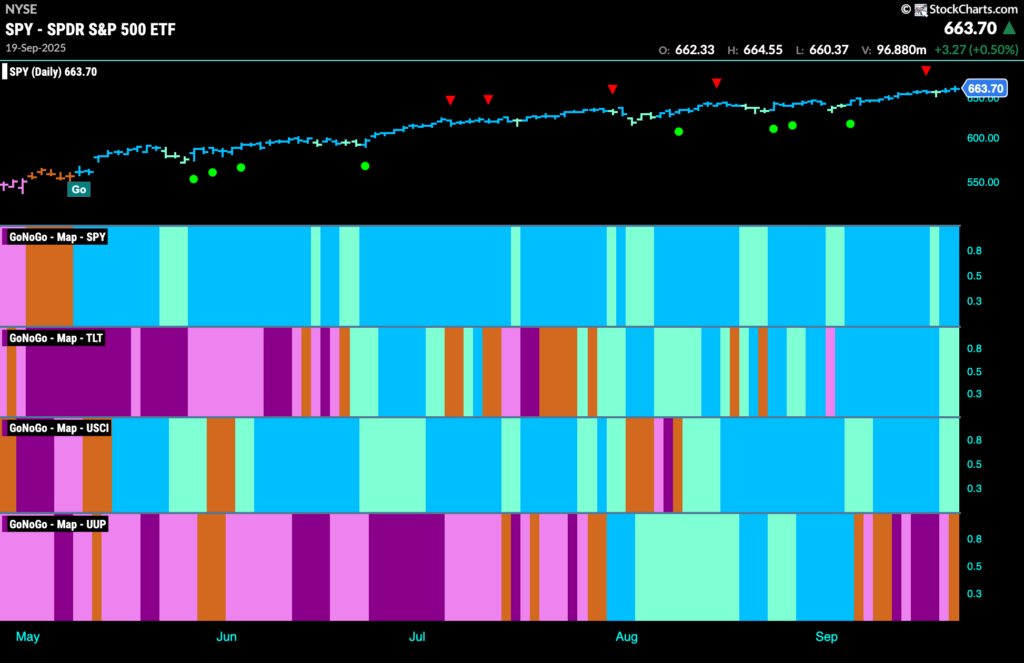Click the low value 660.37
1024x663 pixels.
(x=829, y=50)
